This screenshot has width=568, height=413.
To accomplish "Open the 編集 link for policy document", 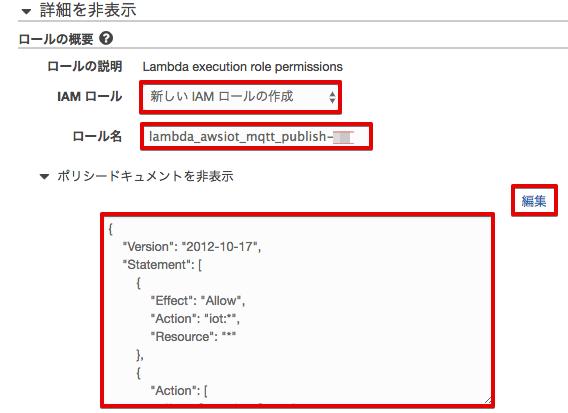I will (534, 201).
